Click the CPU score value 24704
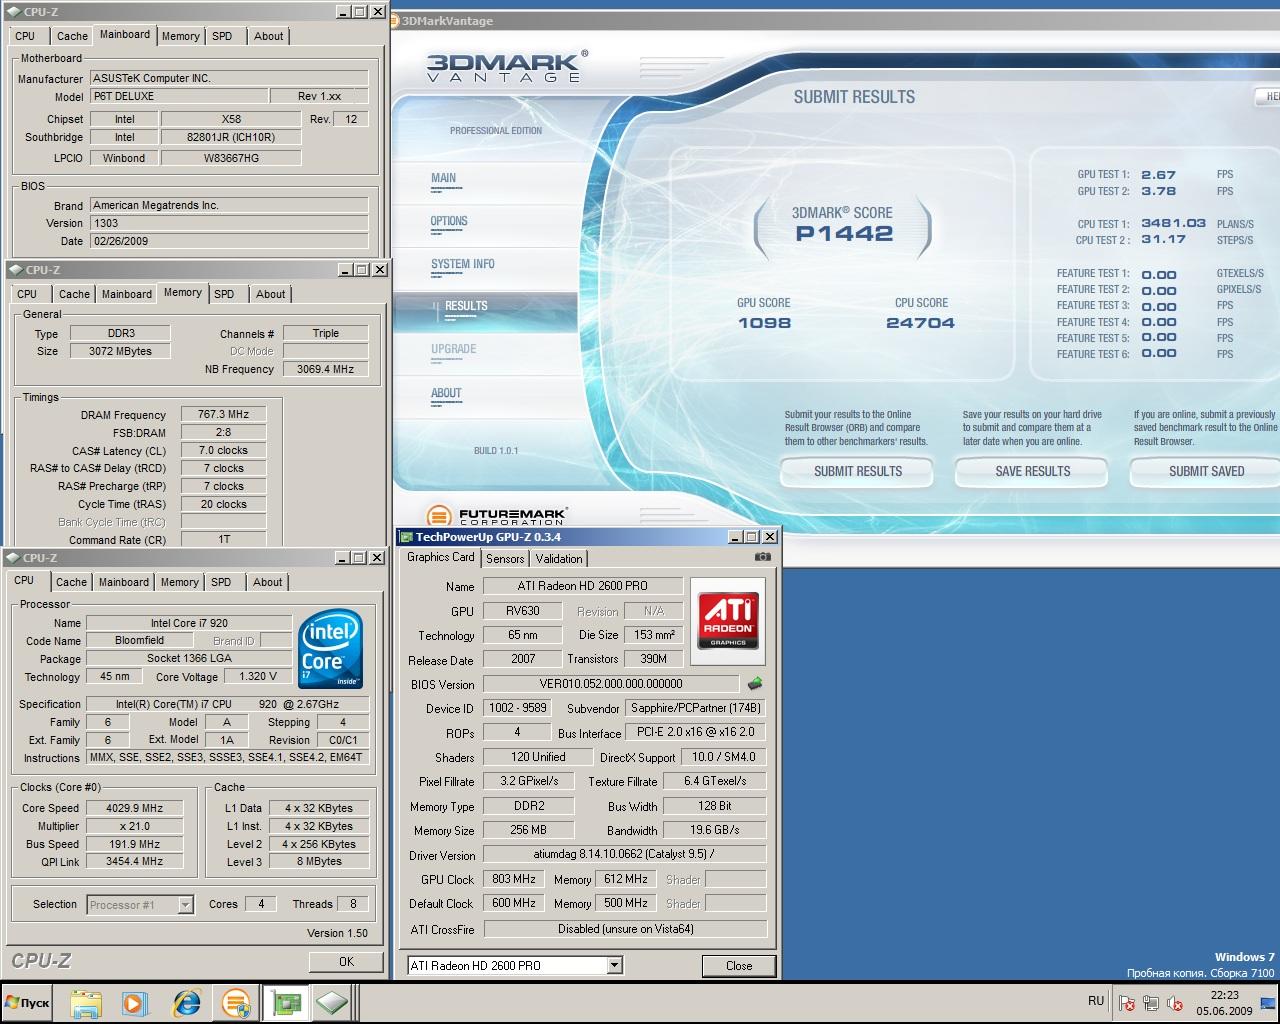This screenshot has height=1024, width=1280. (920, 322)
